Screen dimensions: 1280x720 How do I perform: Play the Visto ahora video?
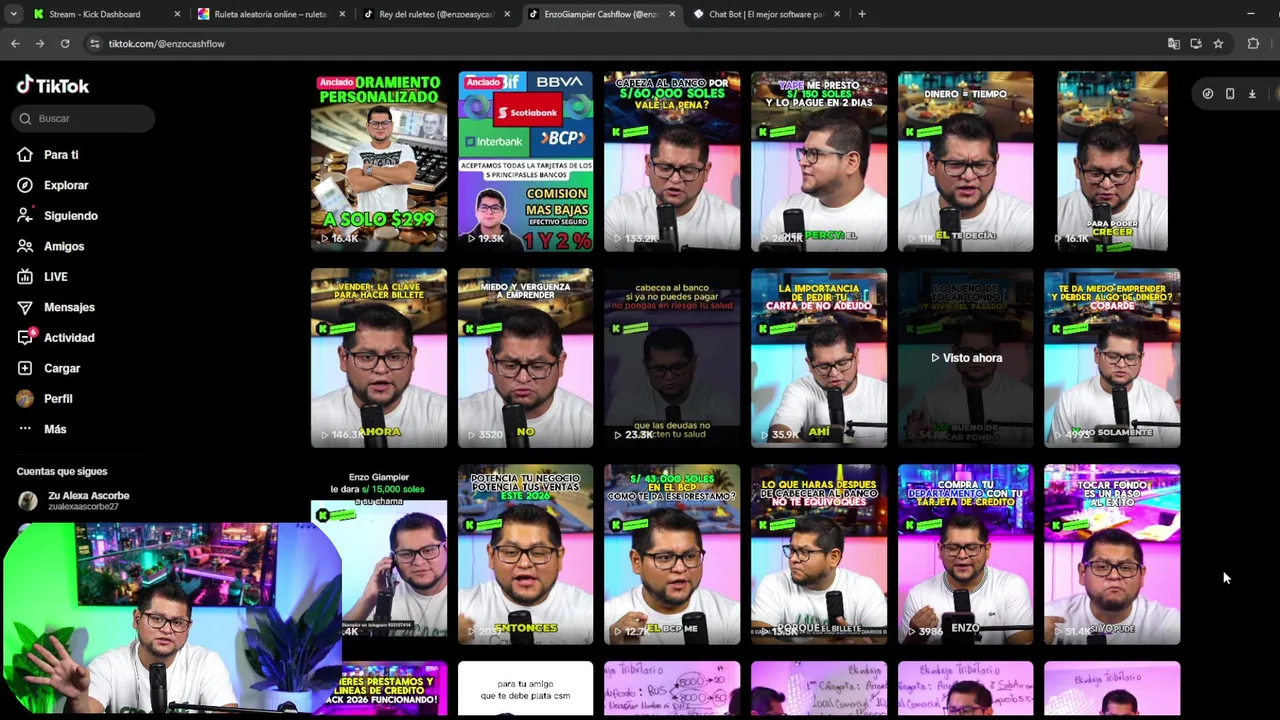pos(966,357)
